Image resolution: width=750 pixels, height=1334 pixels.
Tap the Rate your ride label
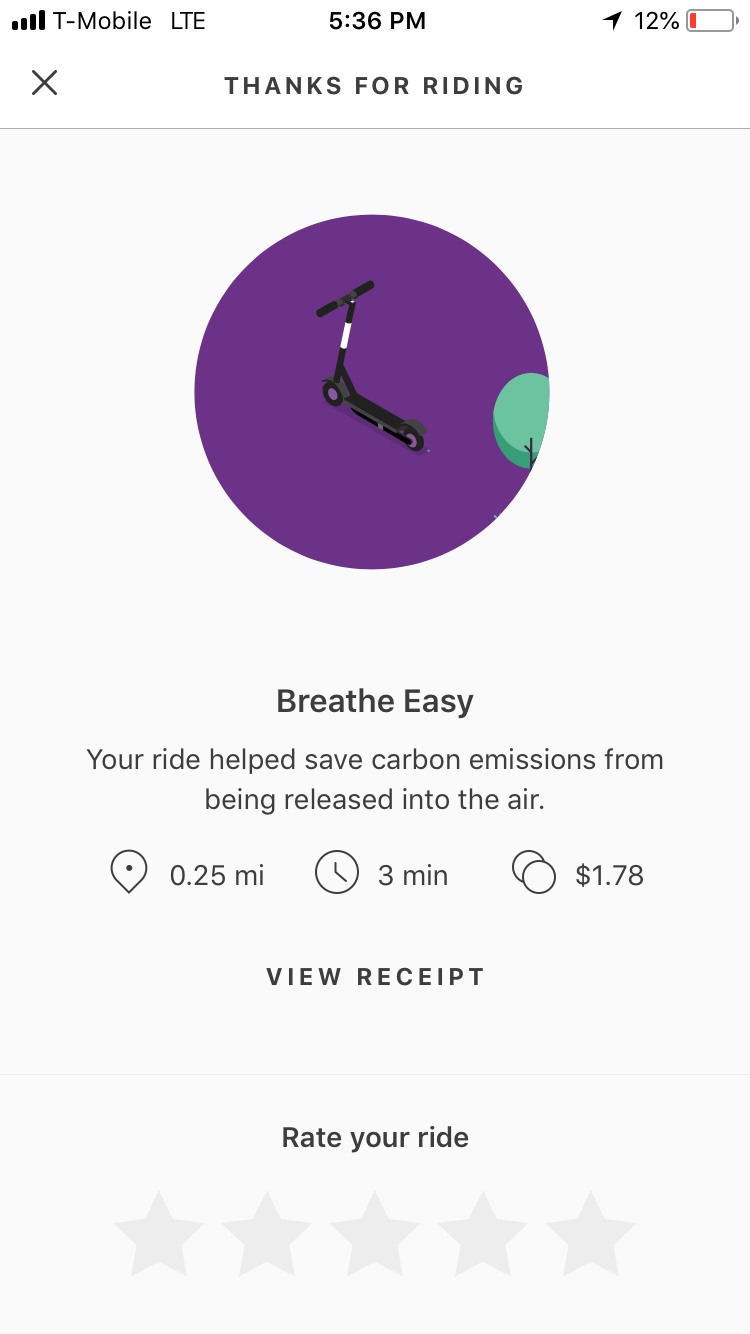375,1137
